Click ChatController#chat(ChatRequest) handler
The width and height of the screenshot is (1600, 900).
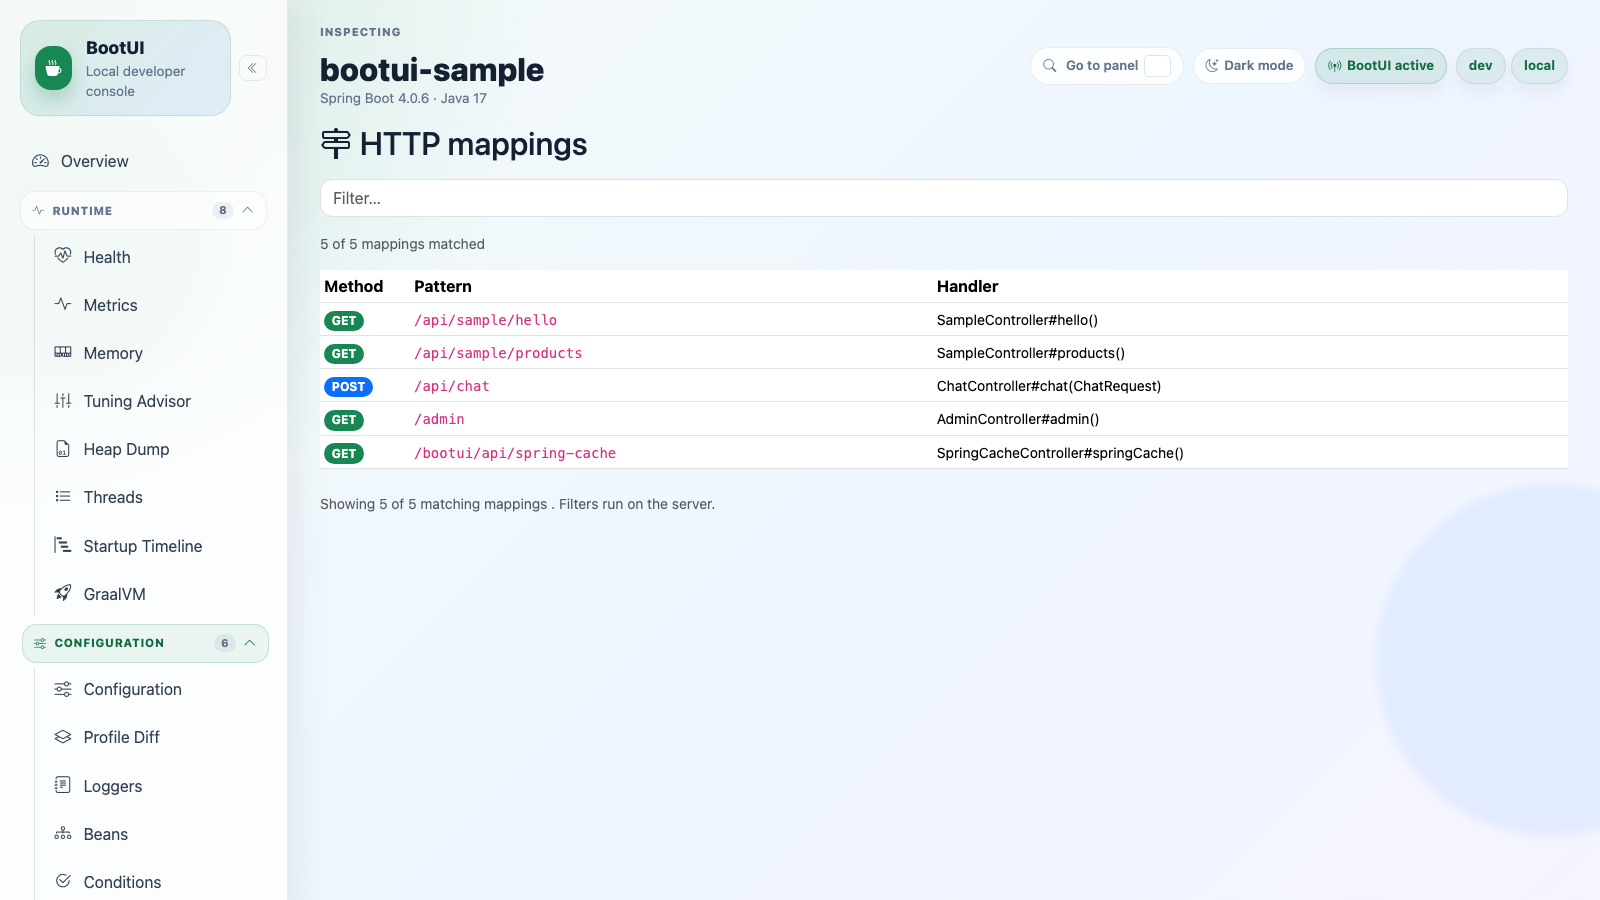pyautogui.click(x=1049, y=386)
